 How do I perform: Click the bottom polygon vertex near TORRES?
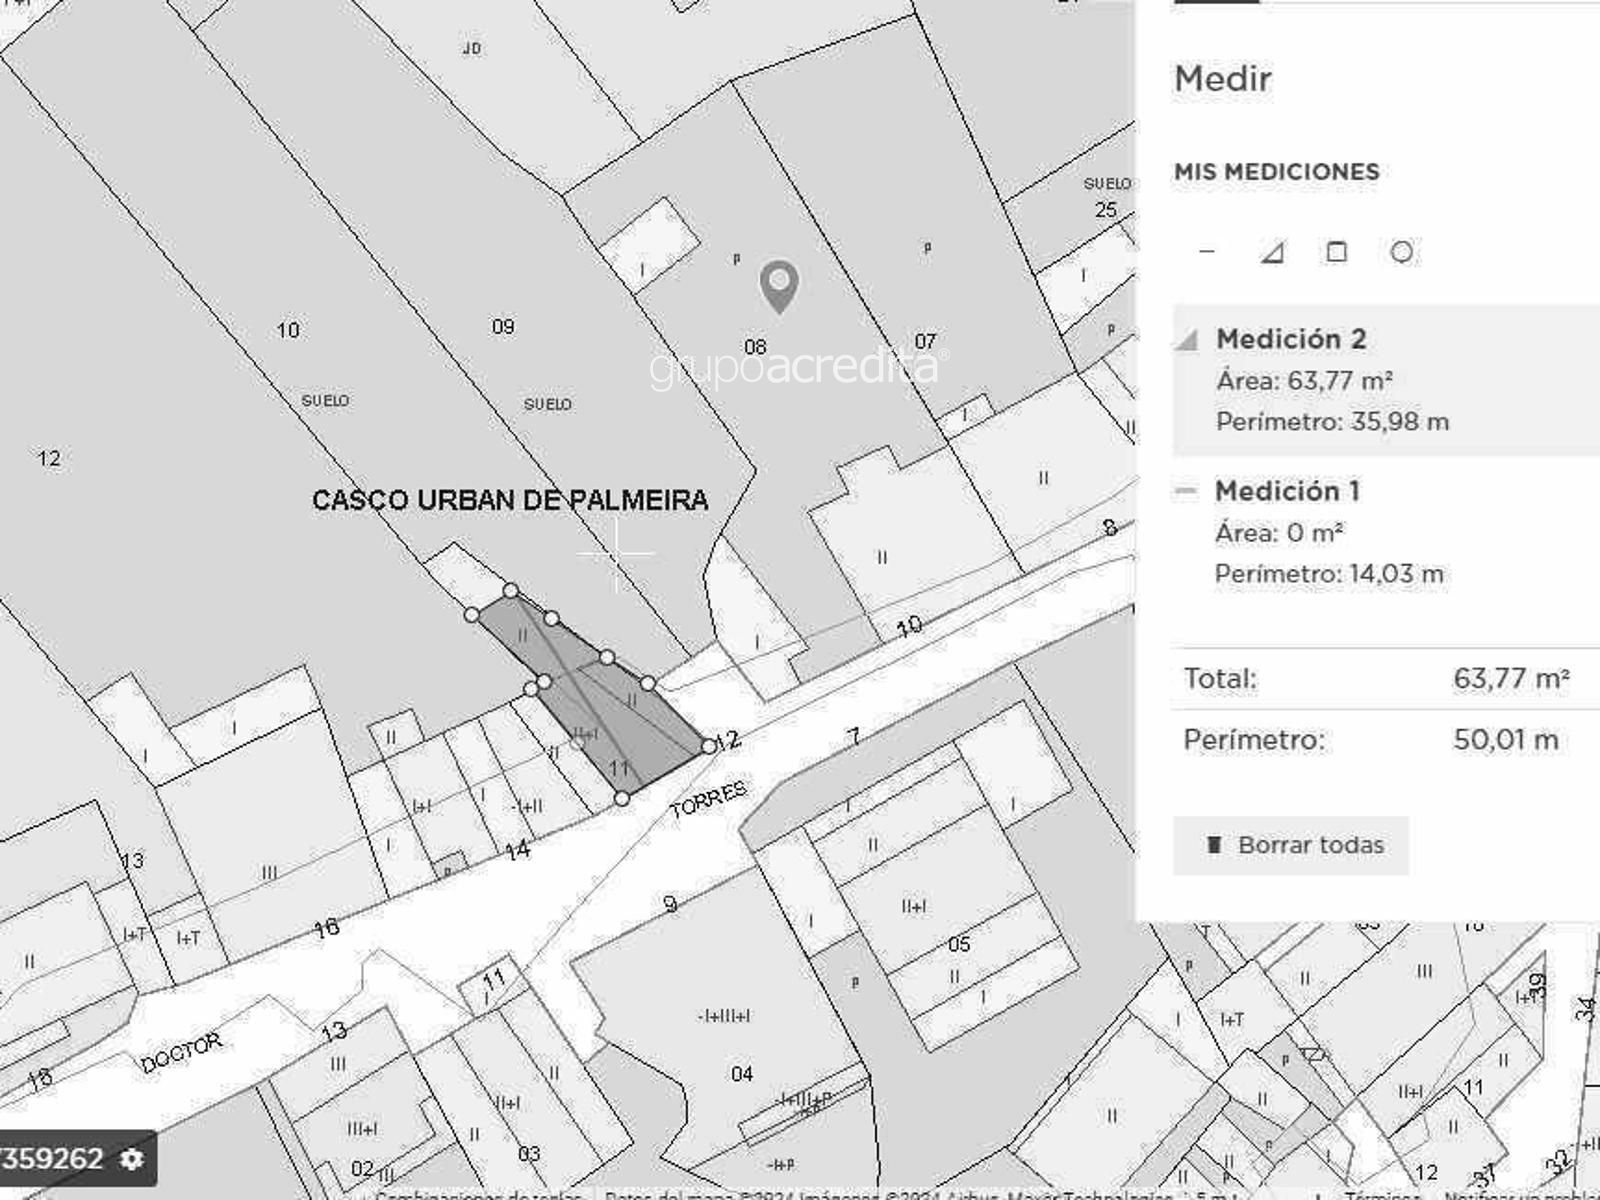point(622,798)
